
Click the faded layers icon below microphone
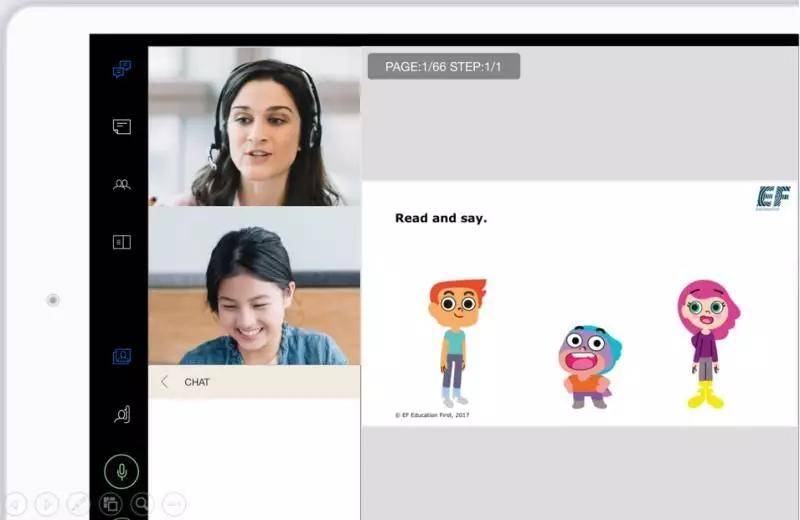(x=111, y=504)
